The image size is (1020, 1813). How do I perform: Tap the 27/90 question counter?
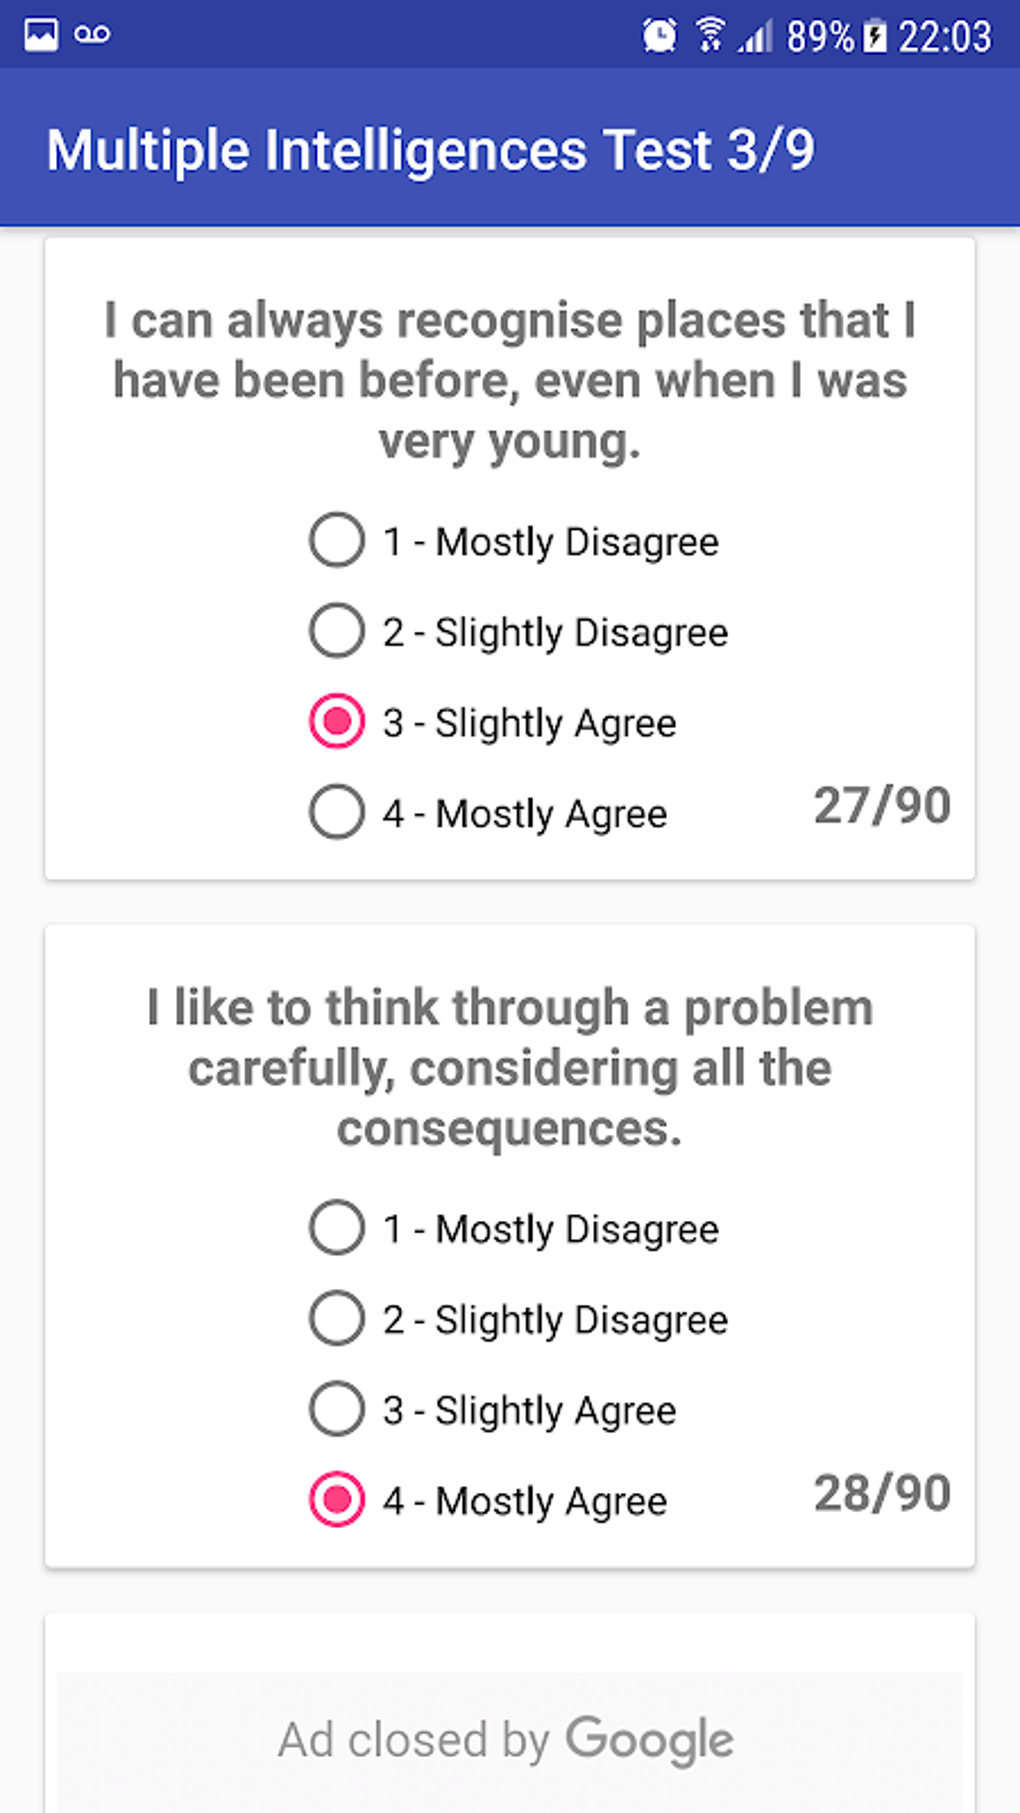(881, 806)
